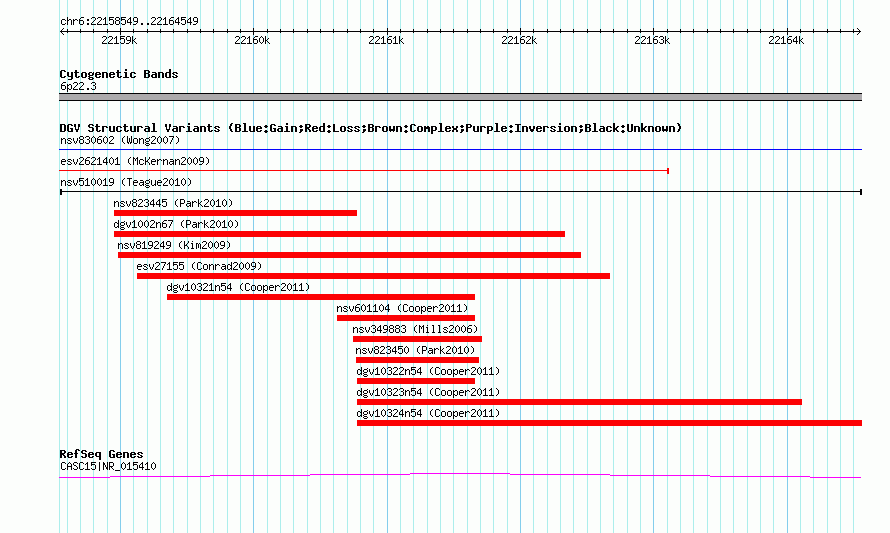Click the chr6:22158549..22164549 coordinate label
This screenshot has width=890, height=533.
tap(129, 22)
